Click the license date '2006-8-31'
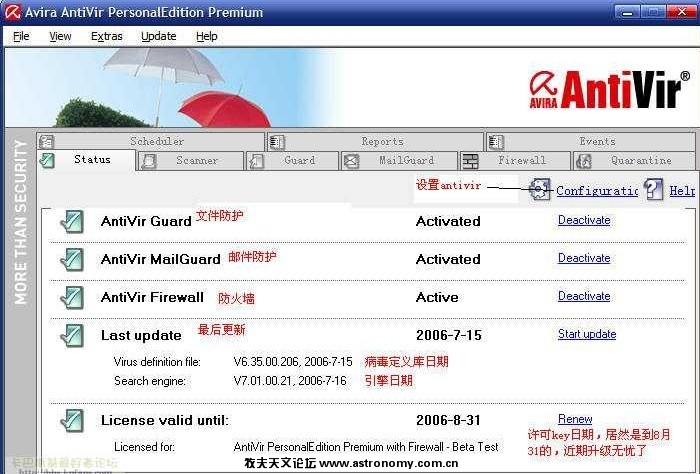 click(448, 420)
